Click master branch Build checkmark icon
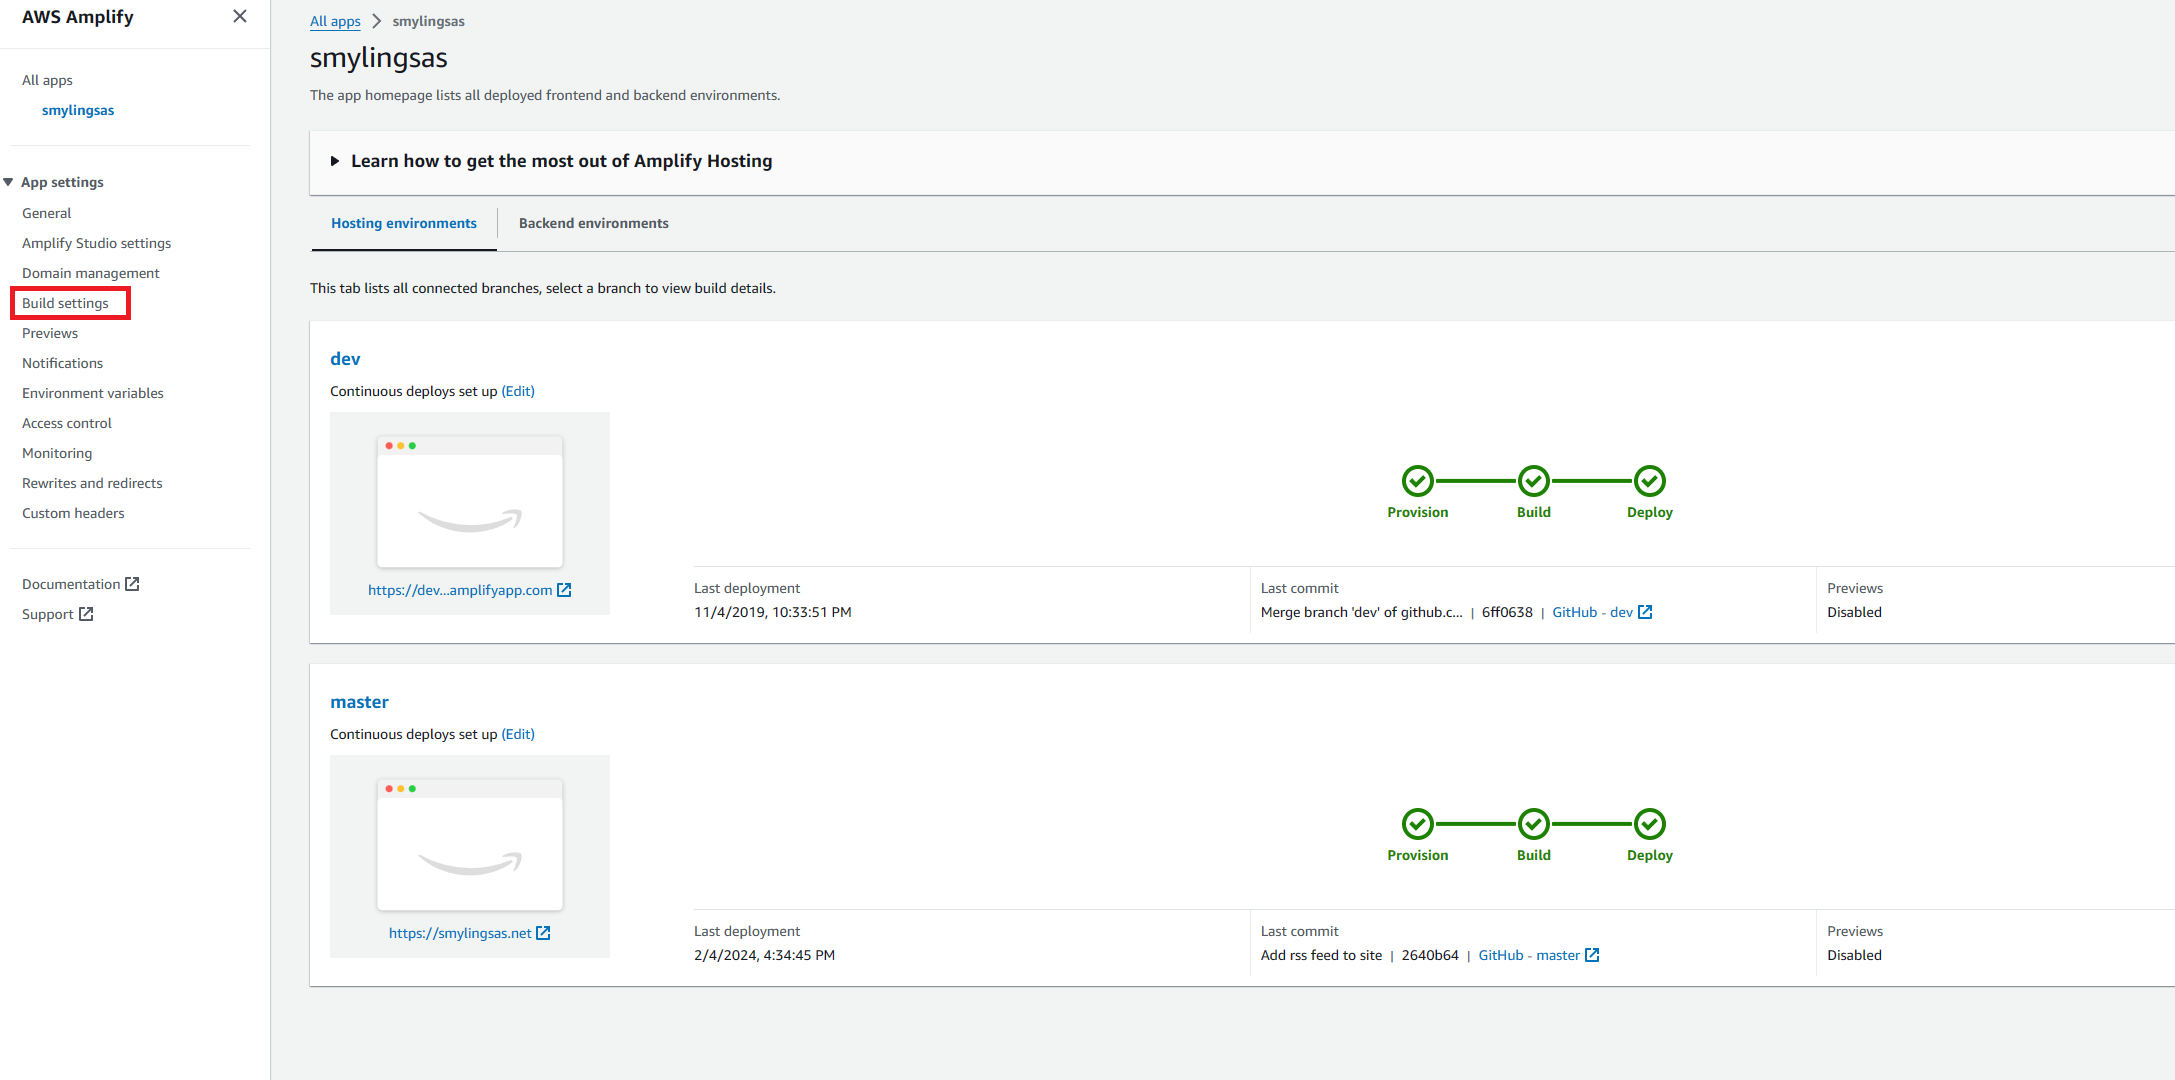Viewport: 2175px width, 1080px height. pyautogui.click(x=1533, y=824)
